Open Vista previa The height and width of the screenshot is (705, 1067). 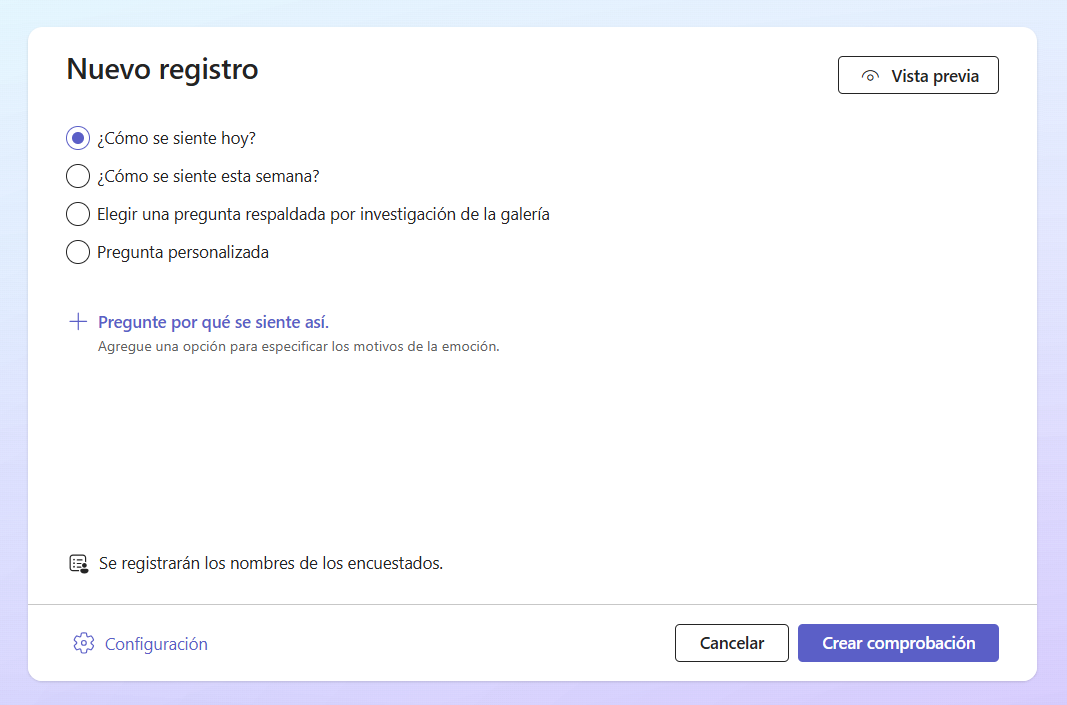point(918,76)
